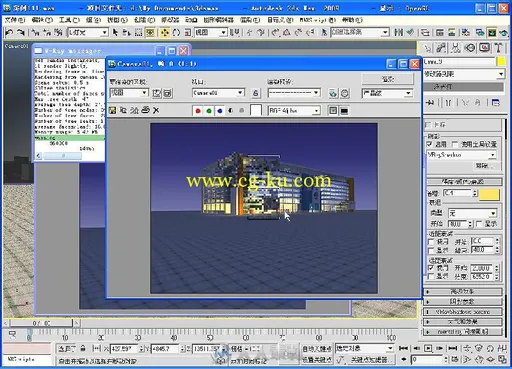Save the rendered image in frame window

point(113,110)
